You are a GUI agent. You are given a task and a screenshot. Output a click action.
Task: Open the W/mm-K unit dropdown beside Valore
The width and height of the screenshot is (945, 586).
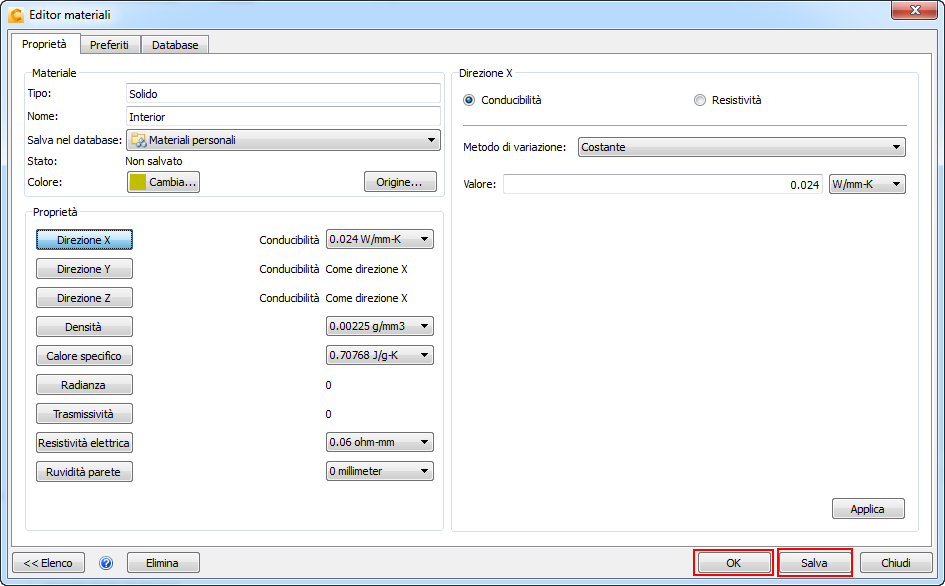tap(867, 184)
